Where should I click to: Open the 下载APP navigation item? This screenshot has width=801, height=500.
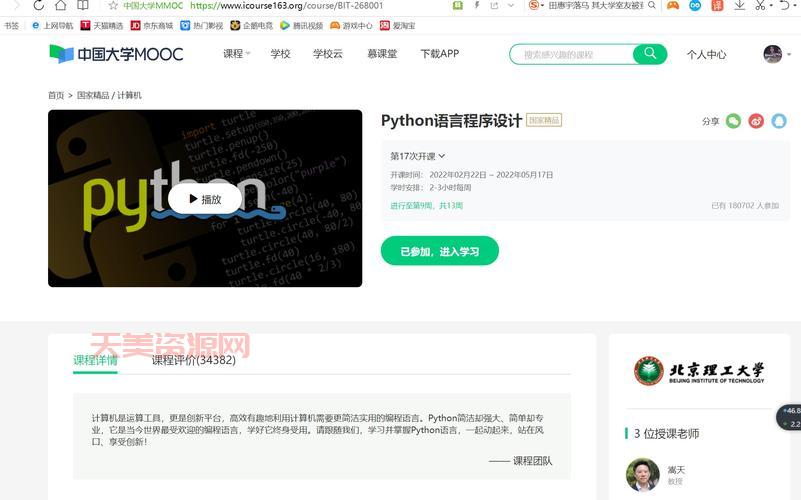[440, 54]
